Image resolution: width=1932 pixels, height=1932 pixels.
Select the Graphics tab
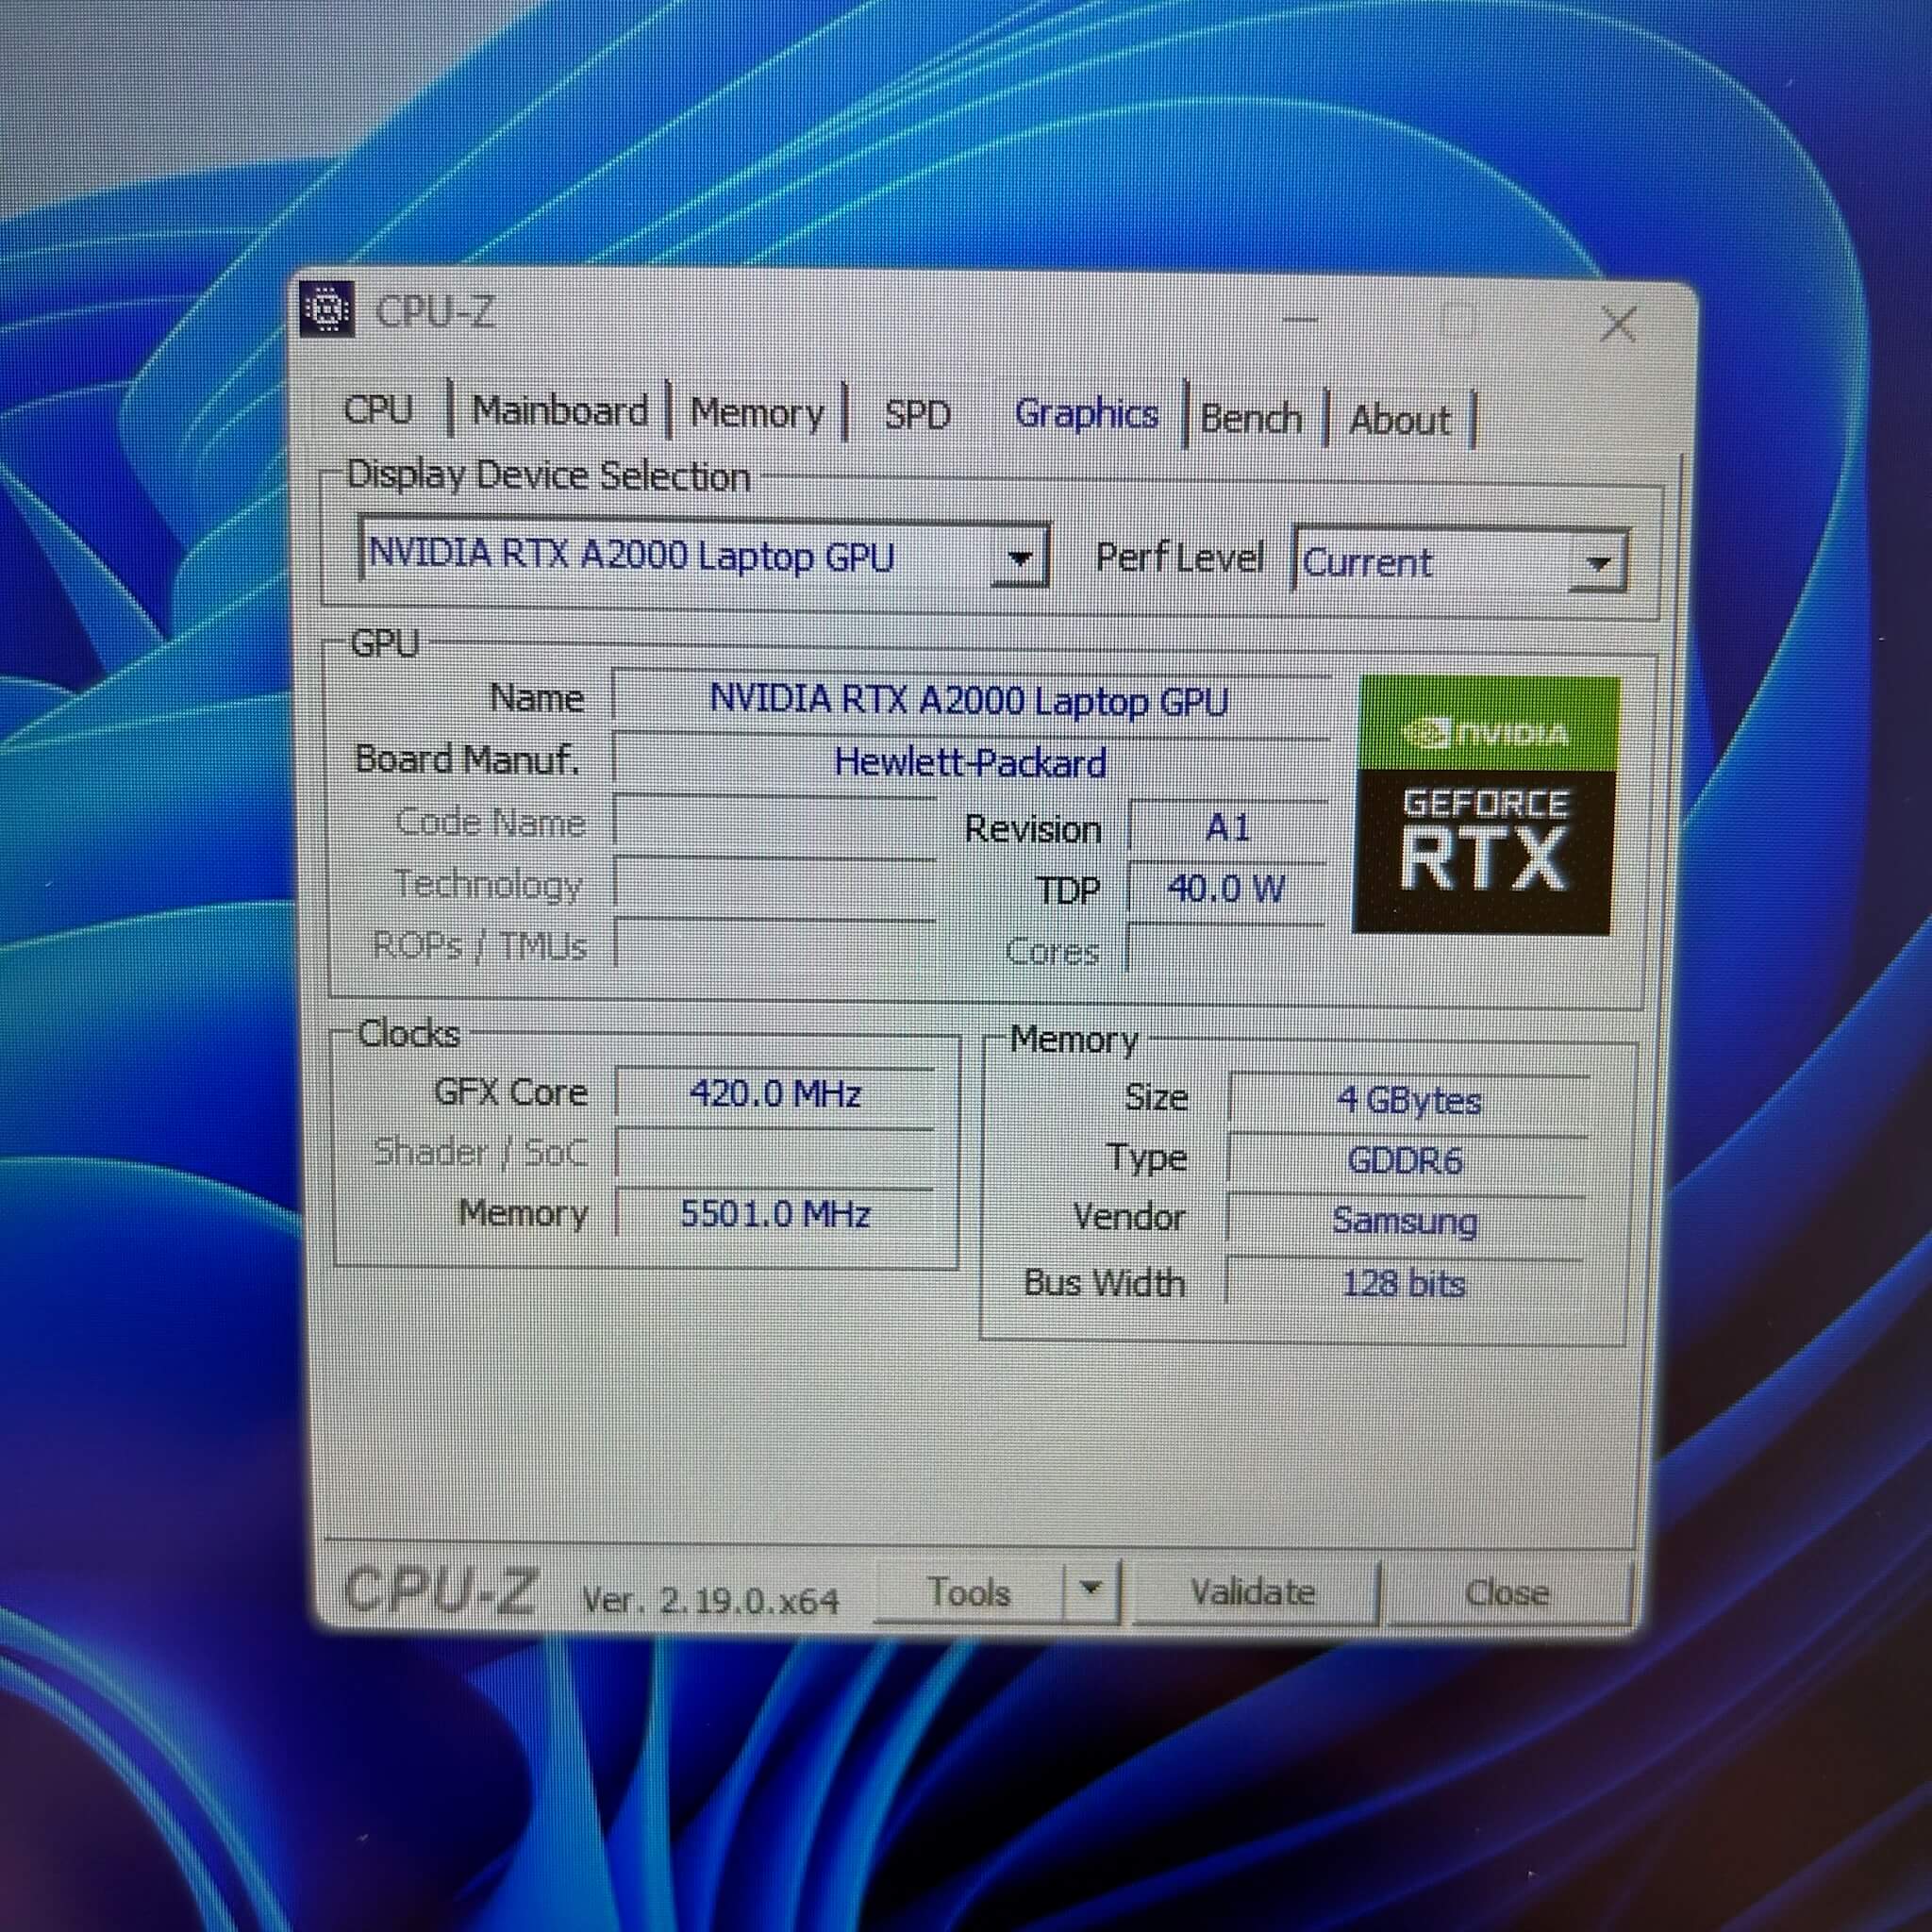pos(1086,415)
